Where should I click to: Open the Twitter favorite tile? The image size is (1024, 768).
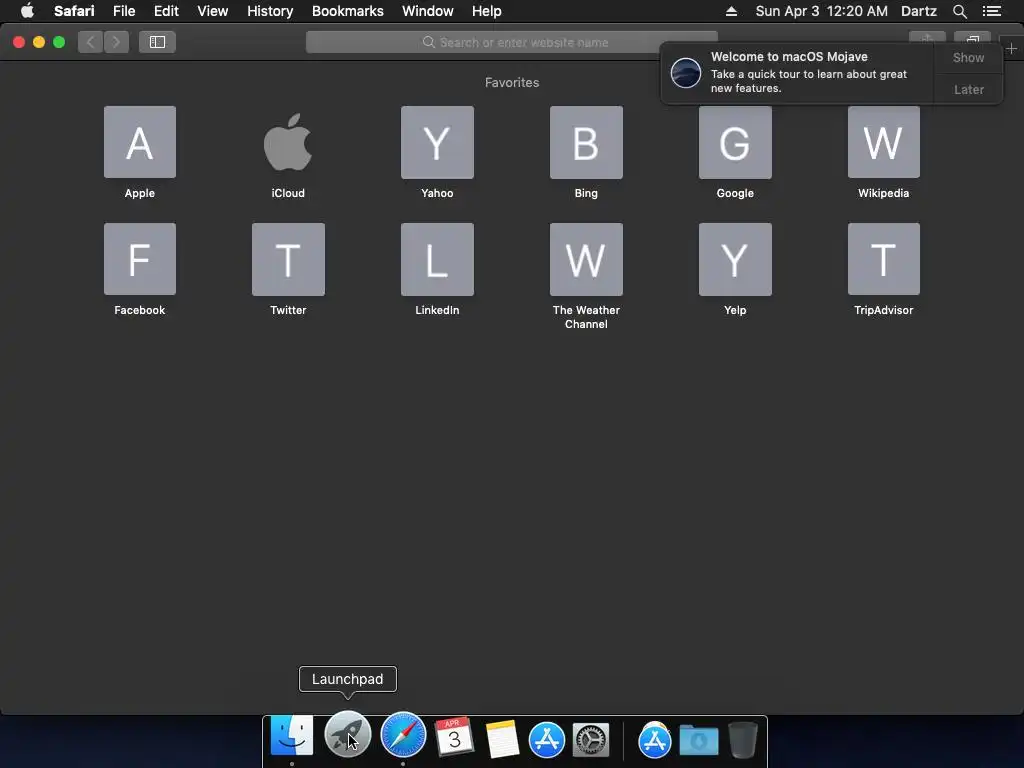pos(288,259)
